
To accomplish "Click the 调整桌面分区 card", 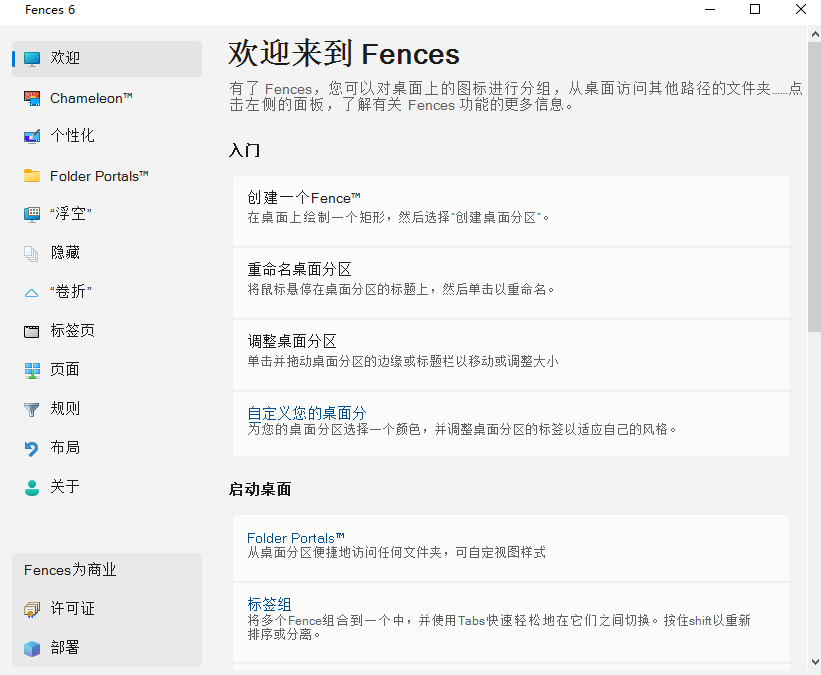I will tap(511, 355).
